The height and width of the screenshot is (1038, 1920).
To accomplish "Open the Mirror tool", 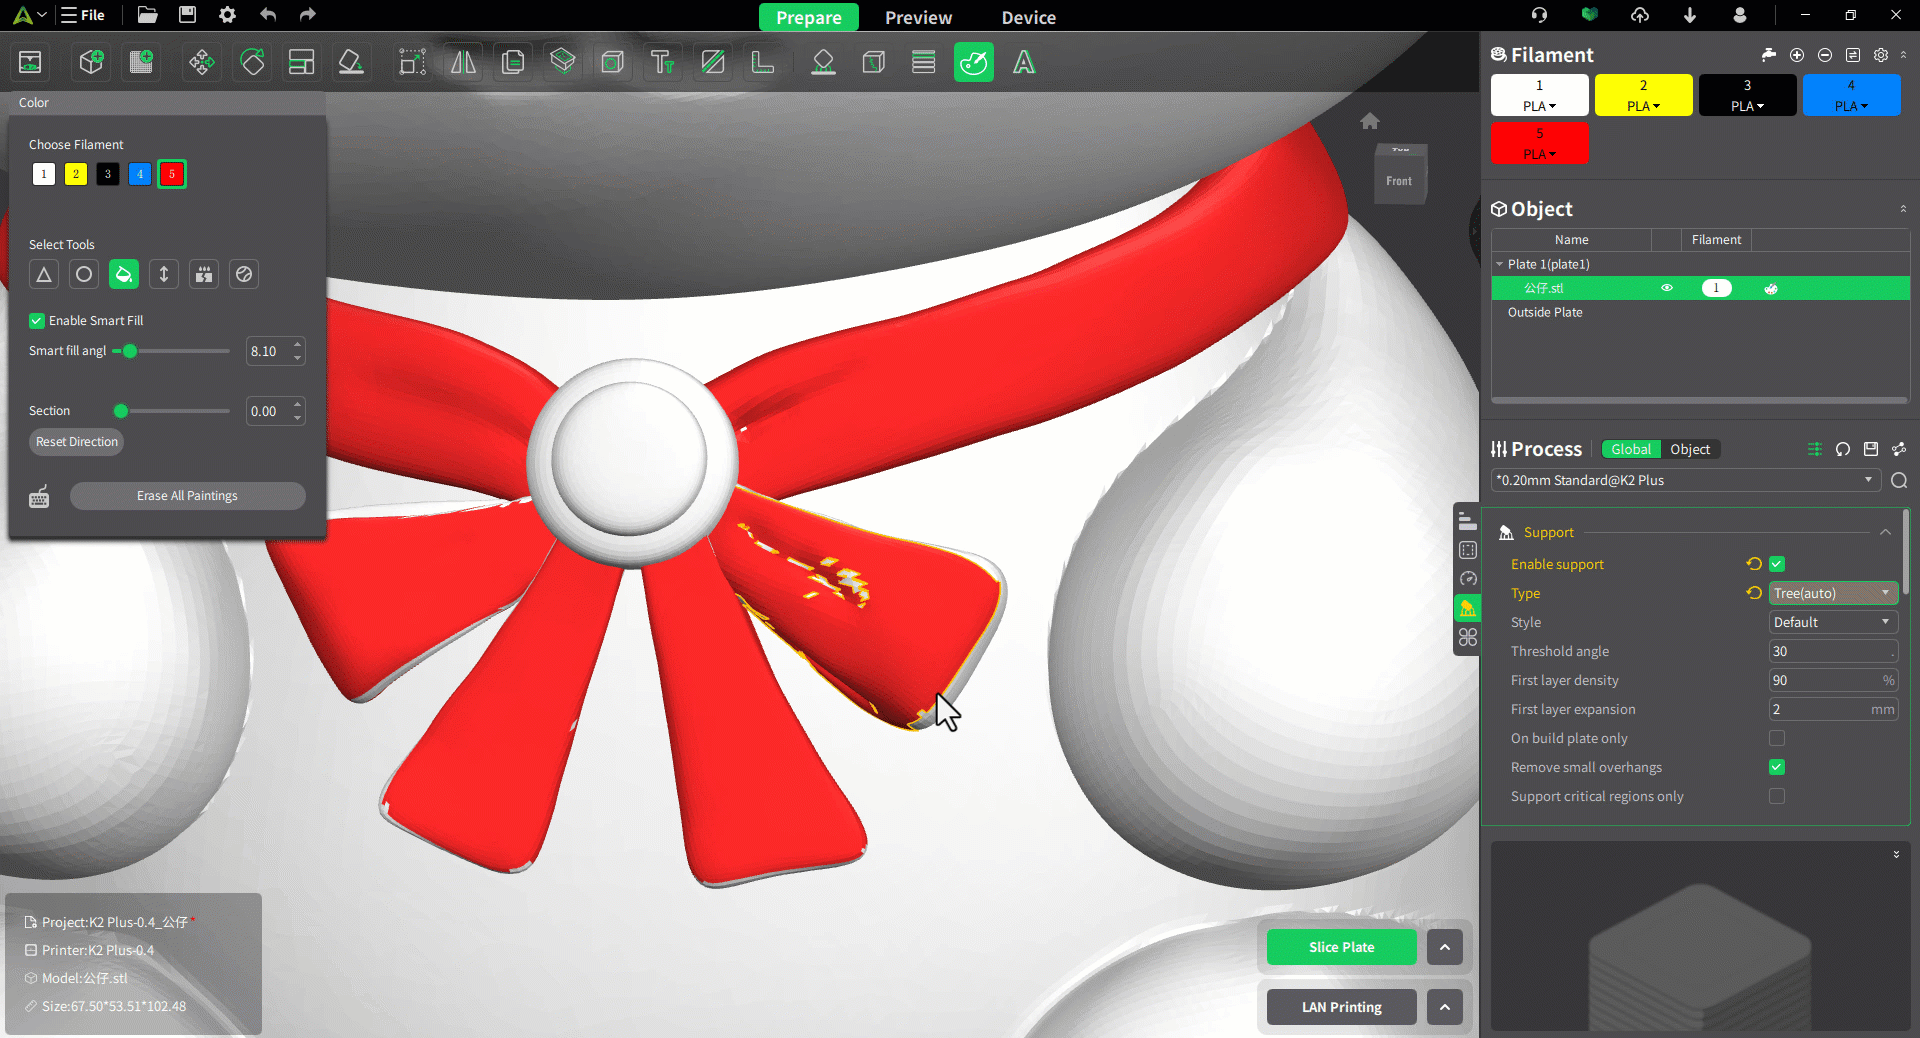I will click(x=463, y=63).
